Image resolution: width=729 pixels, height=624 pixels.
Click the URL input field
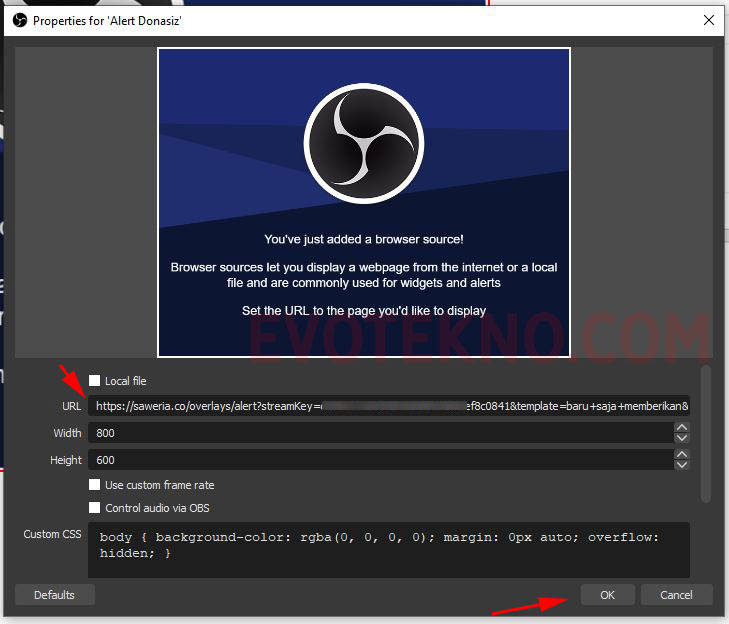(388, 407)
